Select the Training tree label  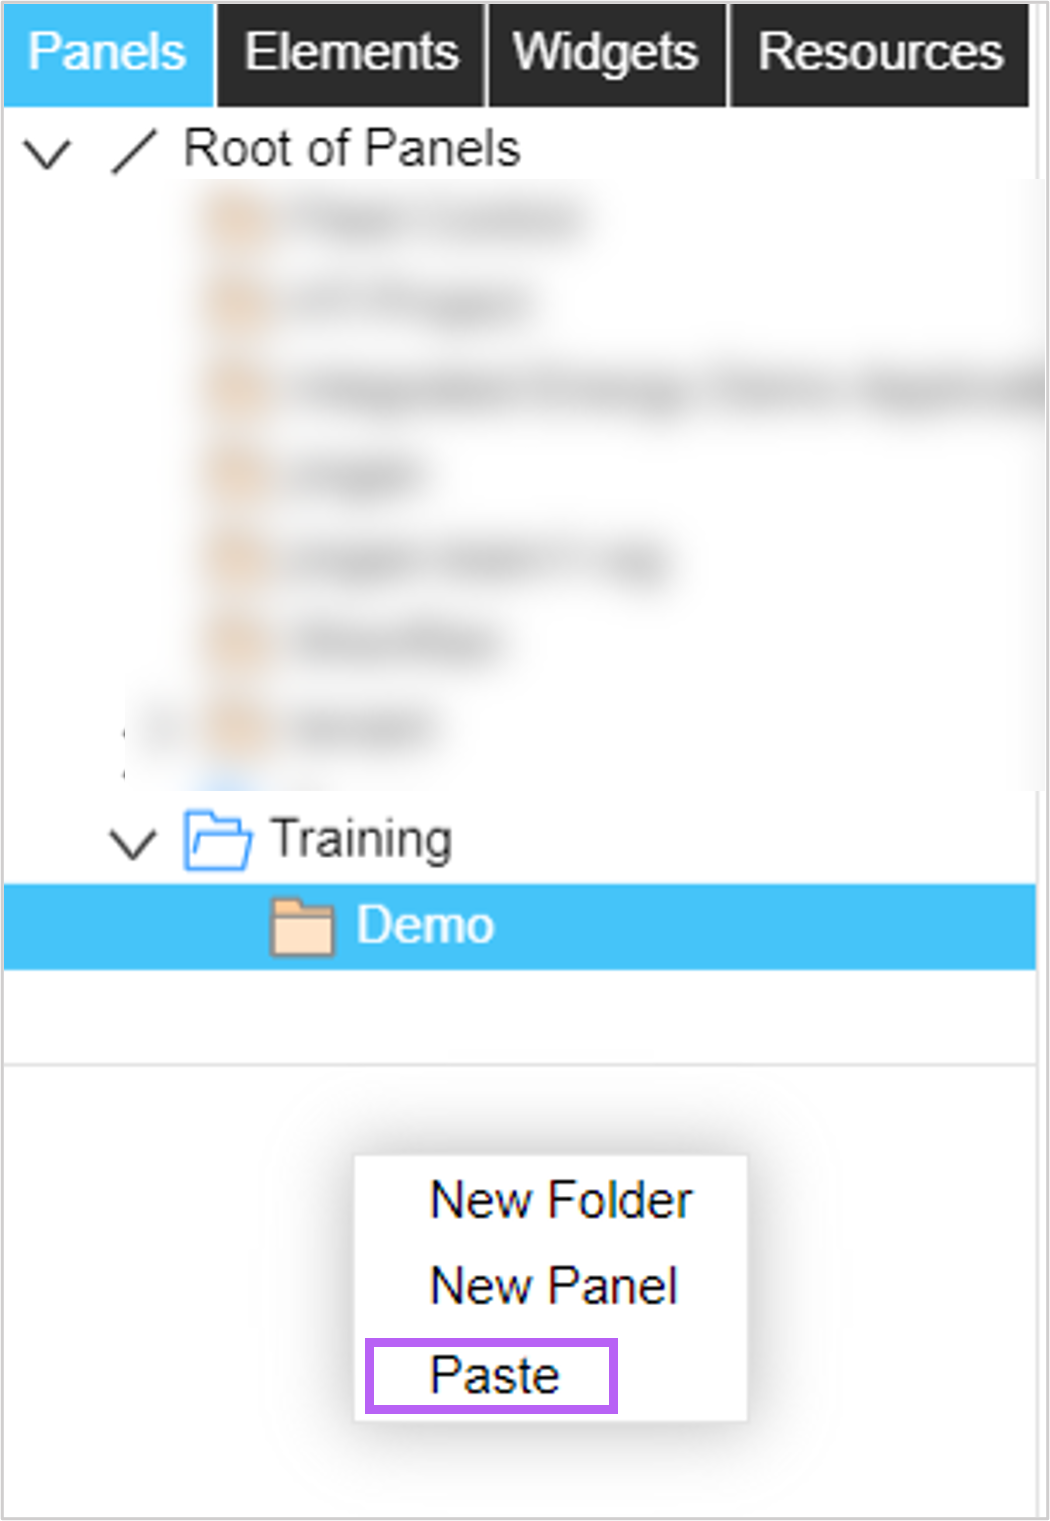[361, 838]
